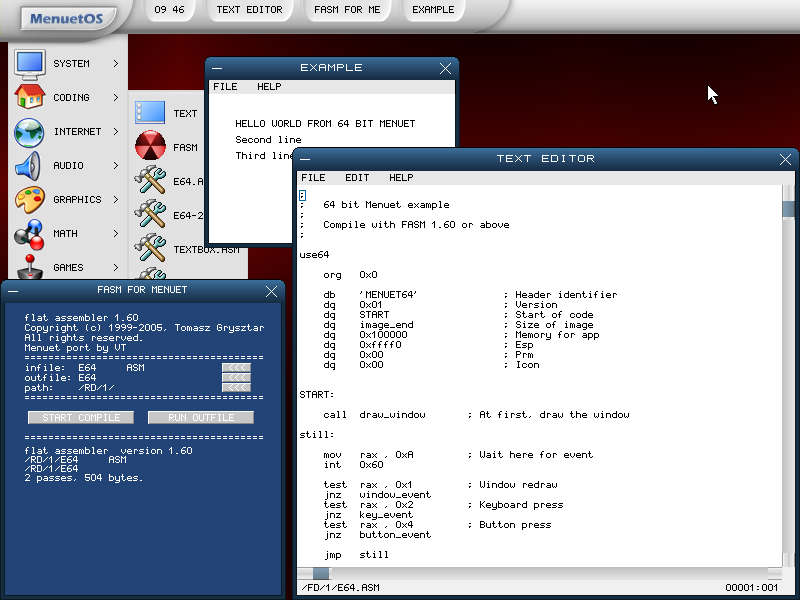Switch to TEXT EDITOR on the top panel
Screen dimensions: 800x600
tap(249, 10)
